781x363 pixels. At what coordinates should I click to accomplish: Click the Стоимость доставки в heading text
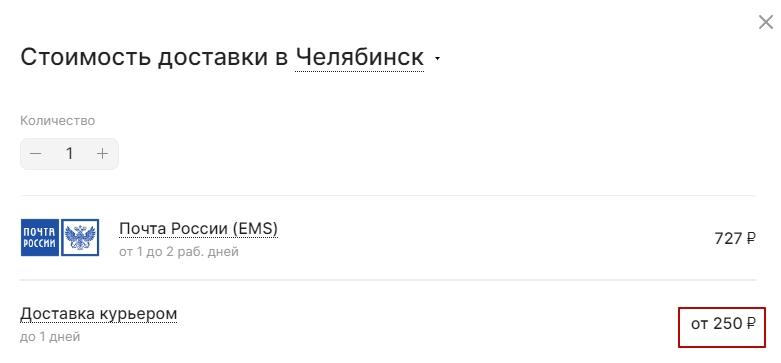coord(154,57)
